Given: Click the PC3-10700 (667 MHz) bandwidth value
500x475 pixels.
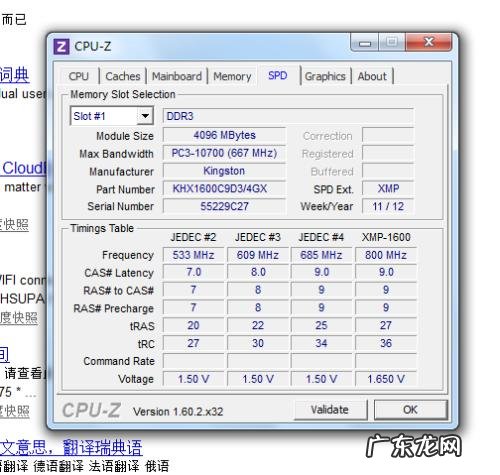Looking at the screenshot, I should click(x=224, y=153).
